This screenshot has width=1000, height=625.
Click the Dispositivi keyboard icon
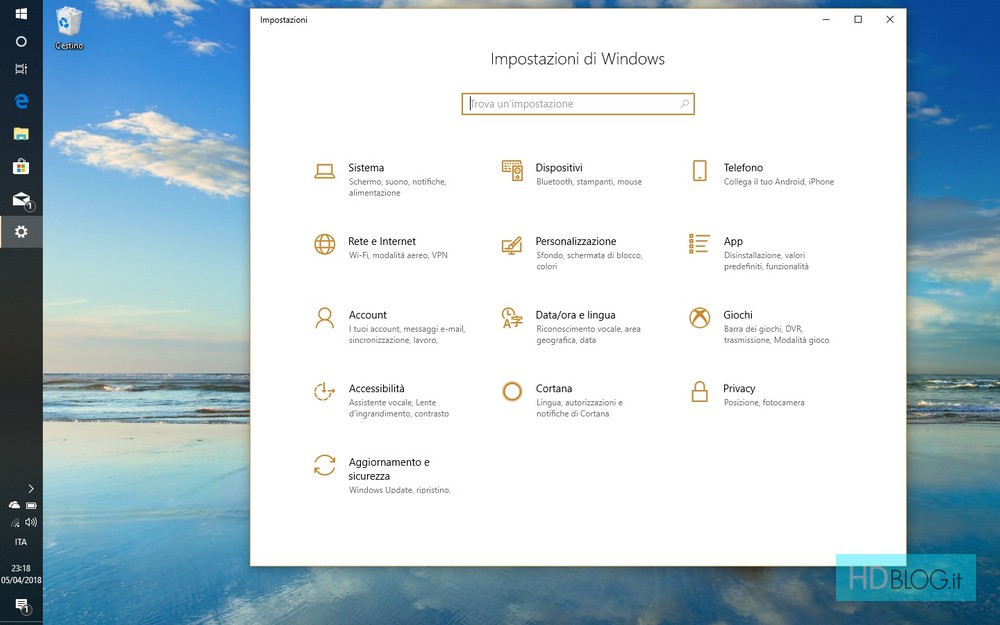512,171
